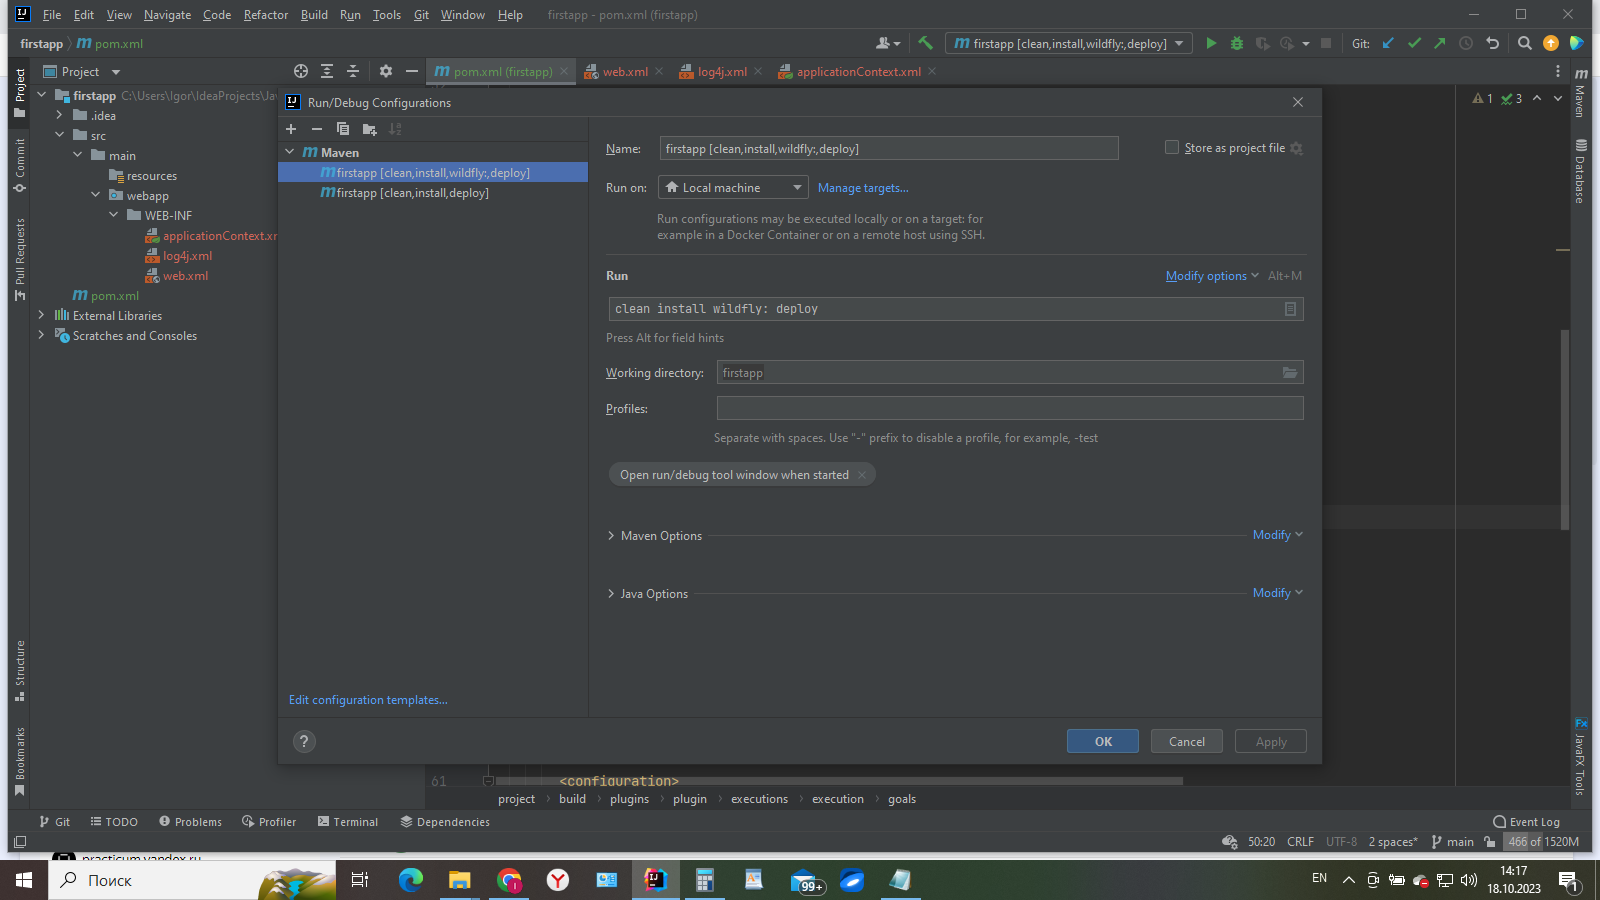Screen dimensions: 1600x900
Task: Open the Navigate menu
Action: point(167,15)
